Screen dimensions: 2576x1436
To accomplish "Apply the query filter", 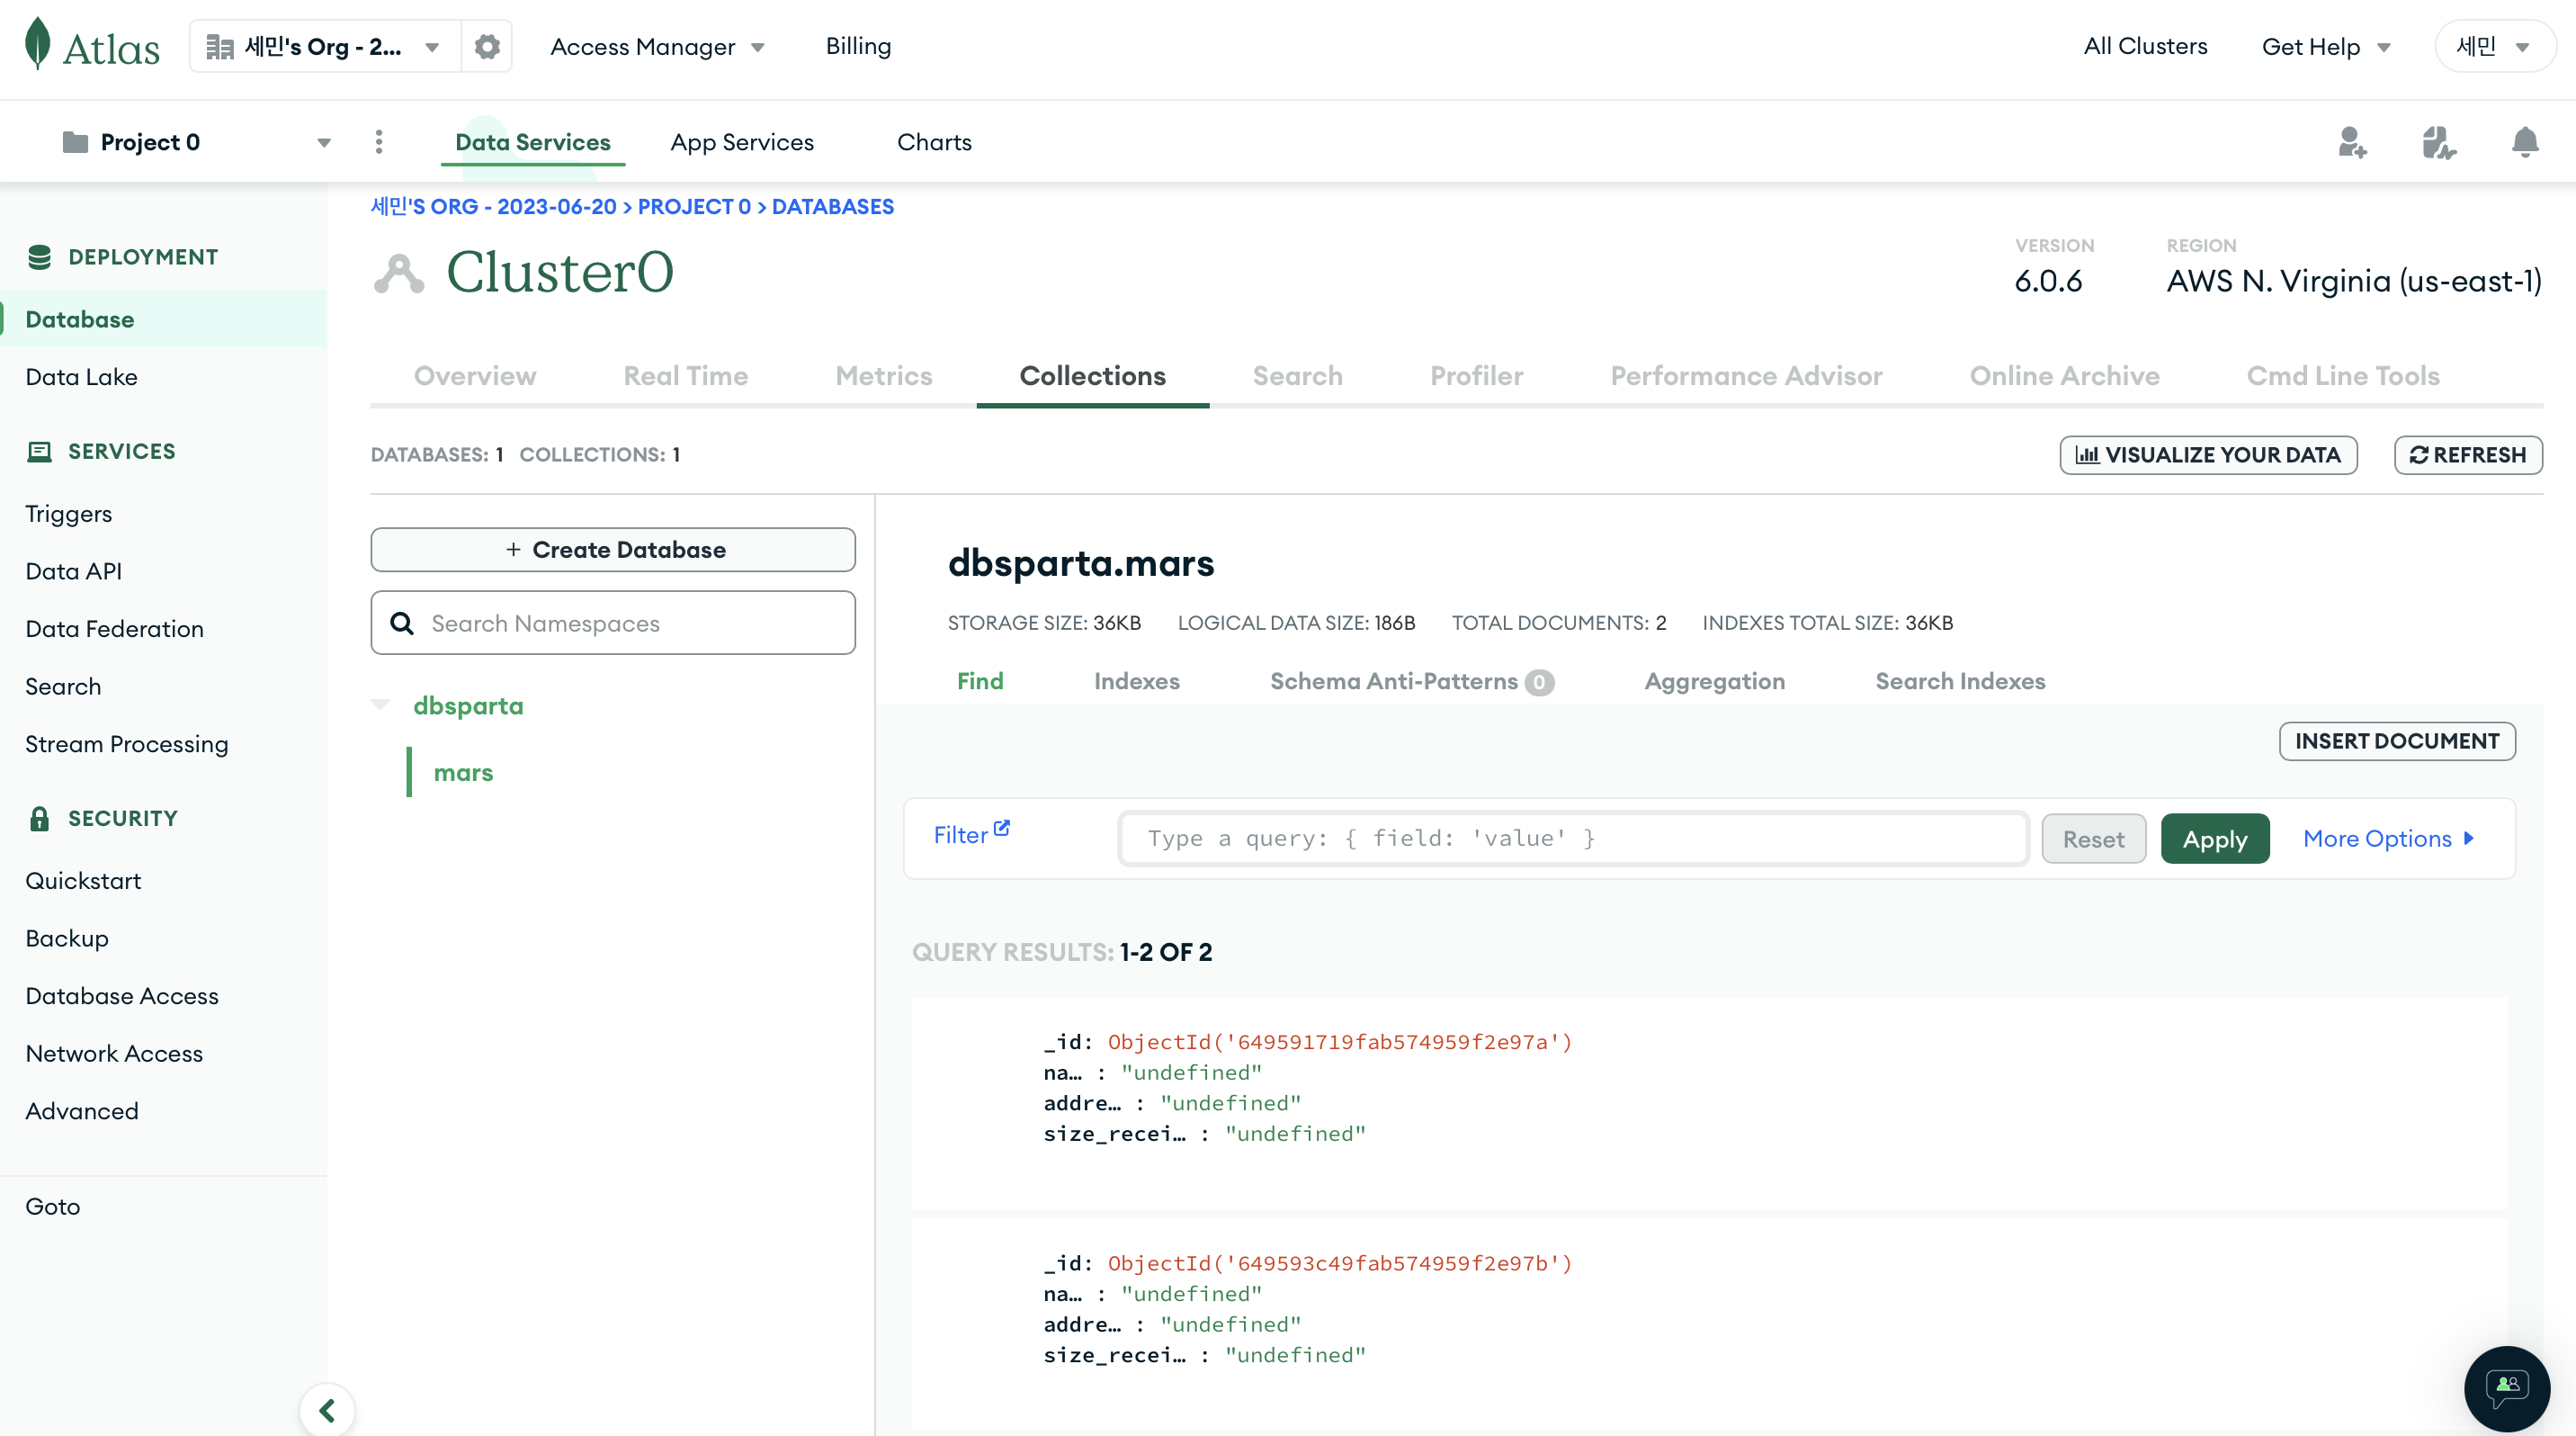I will 2215,839.
